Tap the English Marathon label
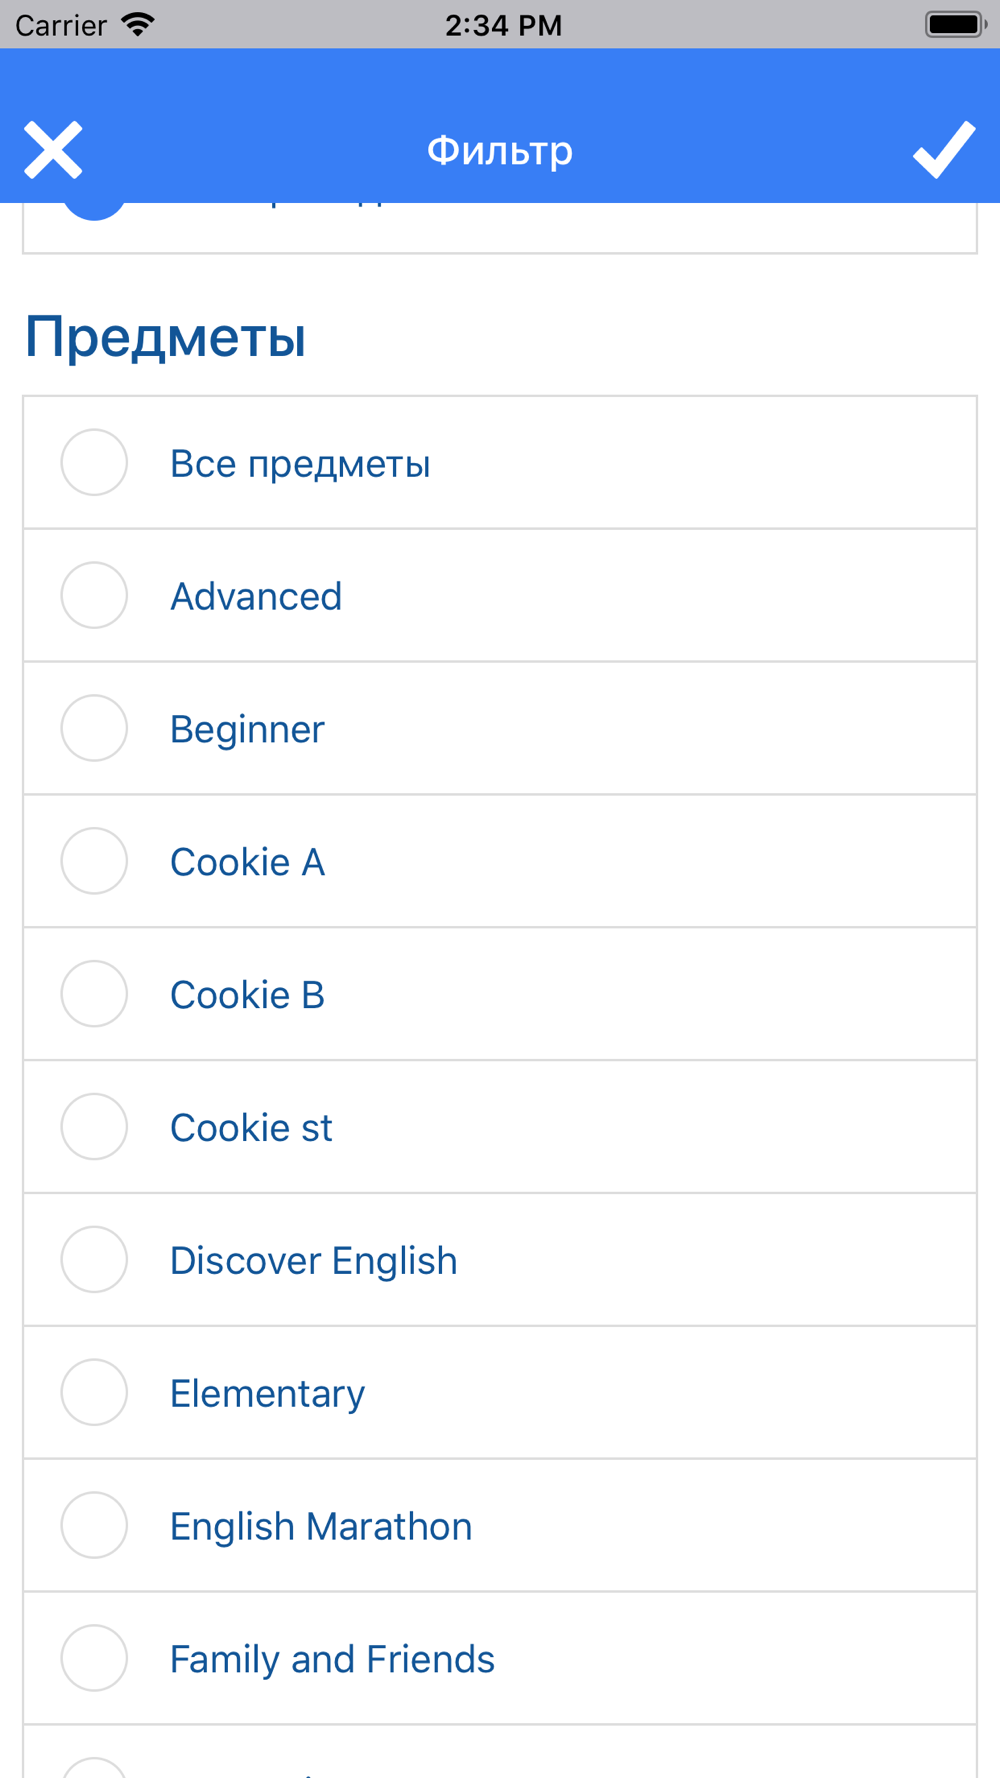This screenshot has width=1000, height=1778. pyautogui.click(x=320, y=1527)
